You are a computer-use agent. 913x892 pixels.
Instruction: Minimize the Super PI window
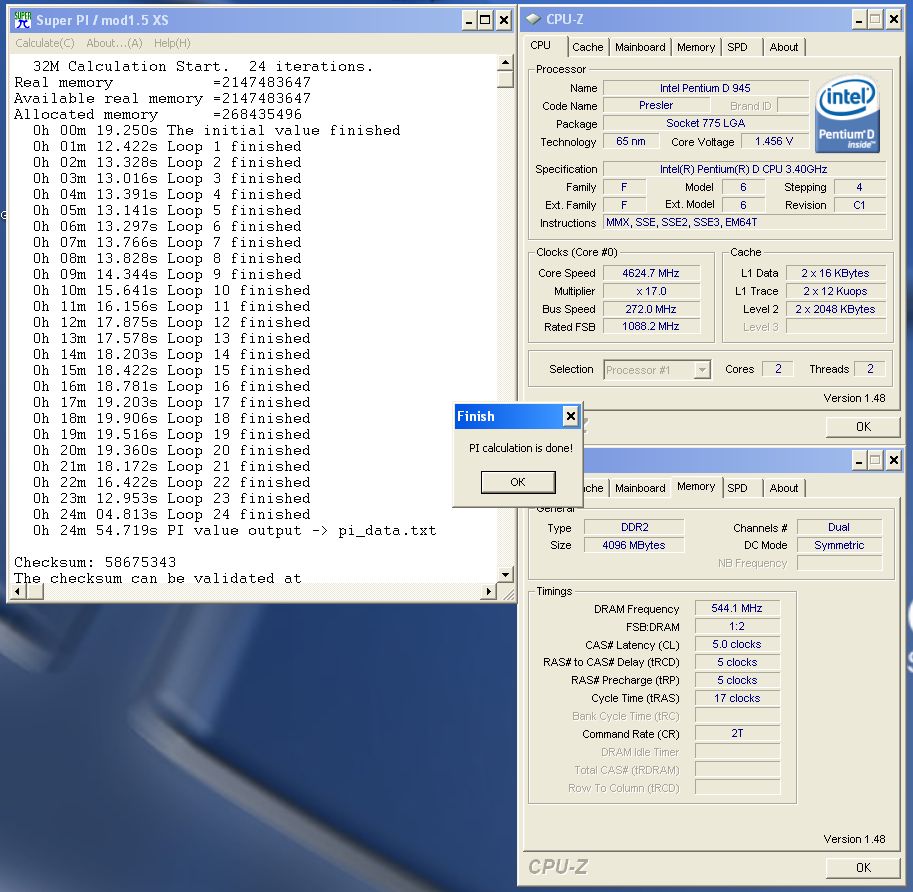pyautogui.click(x=469, y=20)
